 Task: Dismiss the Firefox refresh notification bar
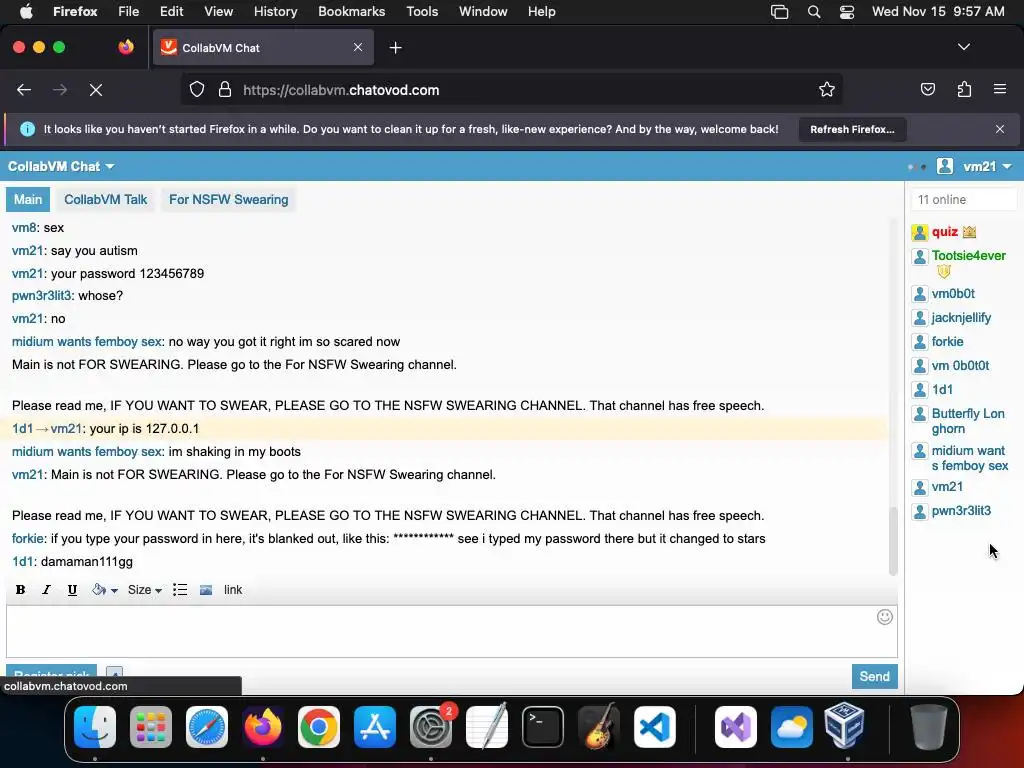pyautogui.click(x=1000, y=129)
